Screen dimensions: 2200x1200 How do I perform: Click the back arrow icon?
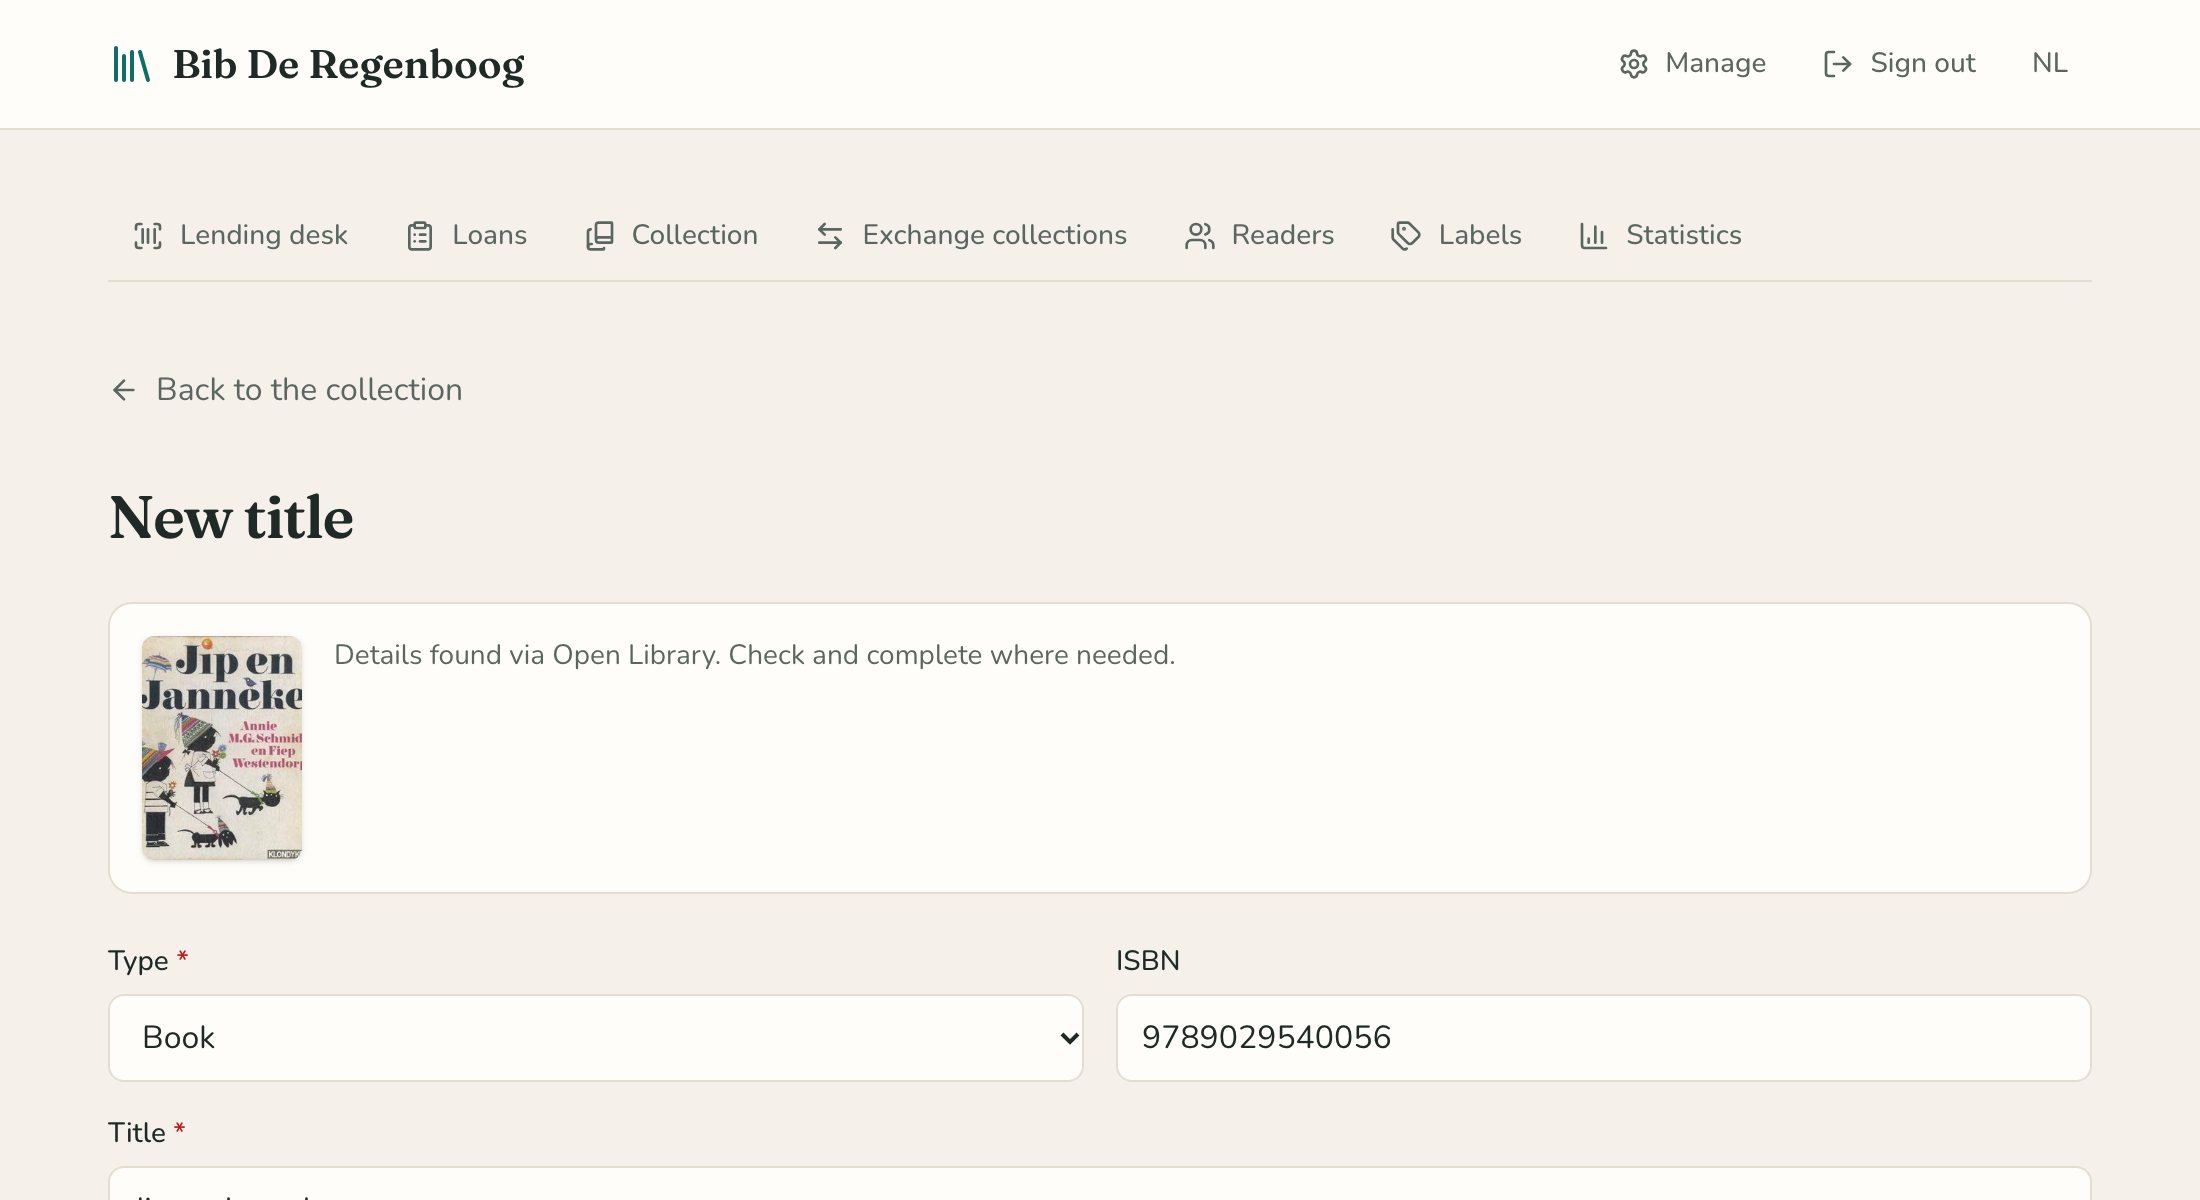pyautogui.click(x=124, y=390)
